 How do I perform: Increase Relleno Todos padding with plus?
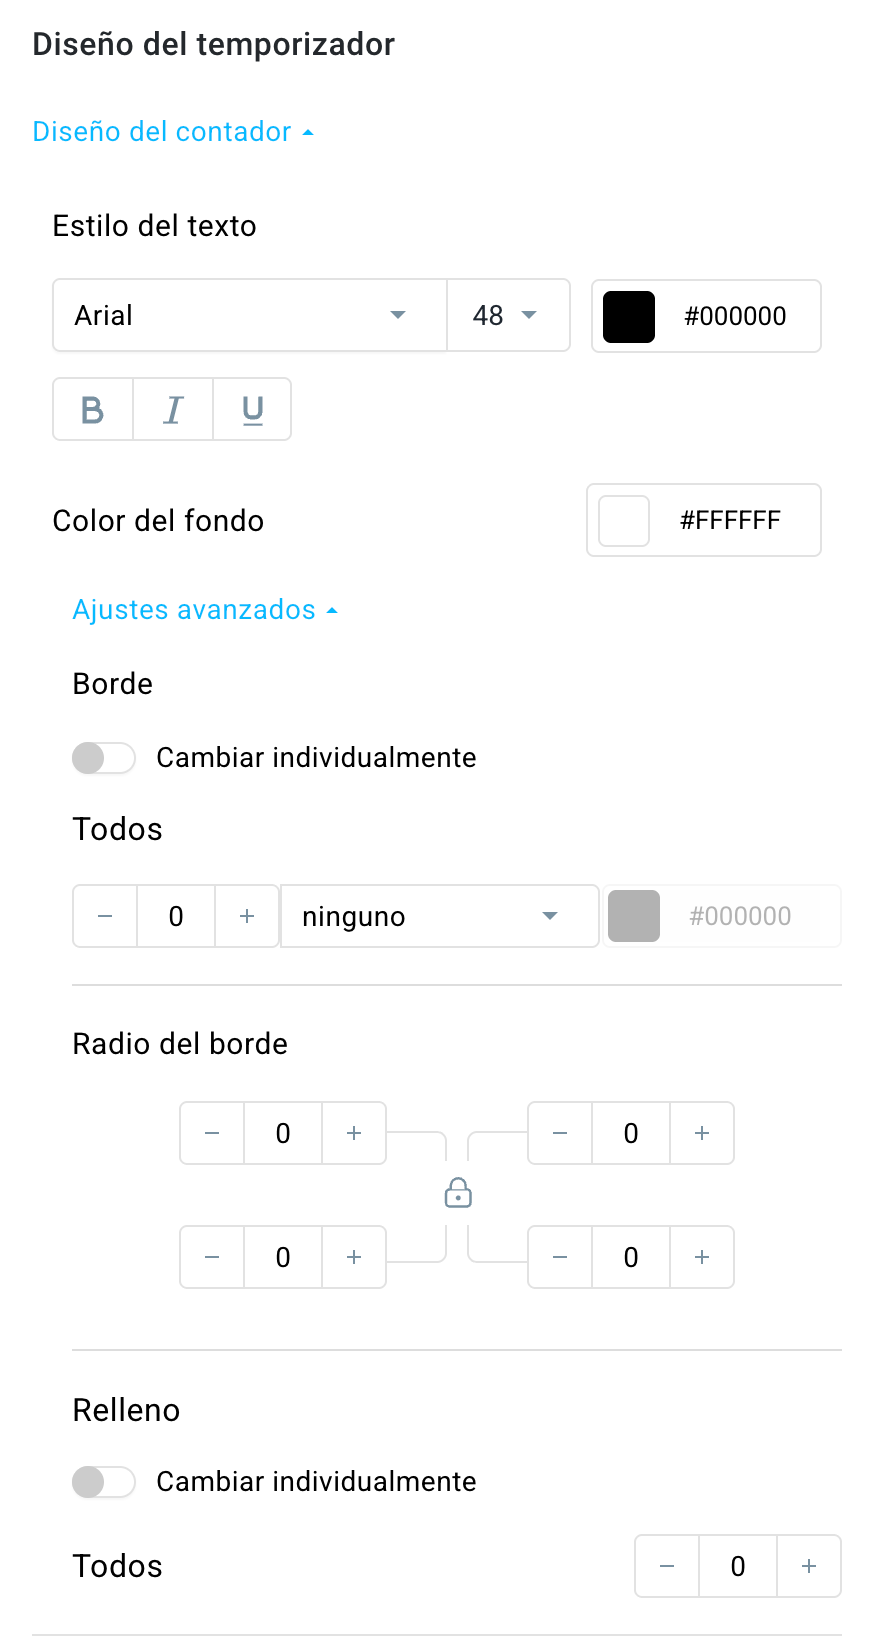[x=809, y=1566]
